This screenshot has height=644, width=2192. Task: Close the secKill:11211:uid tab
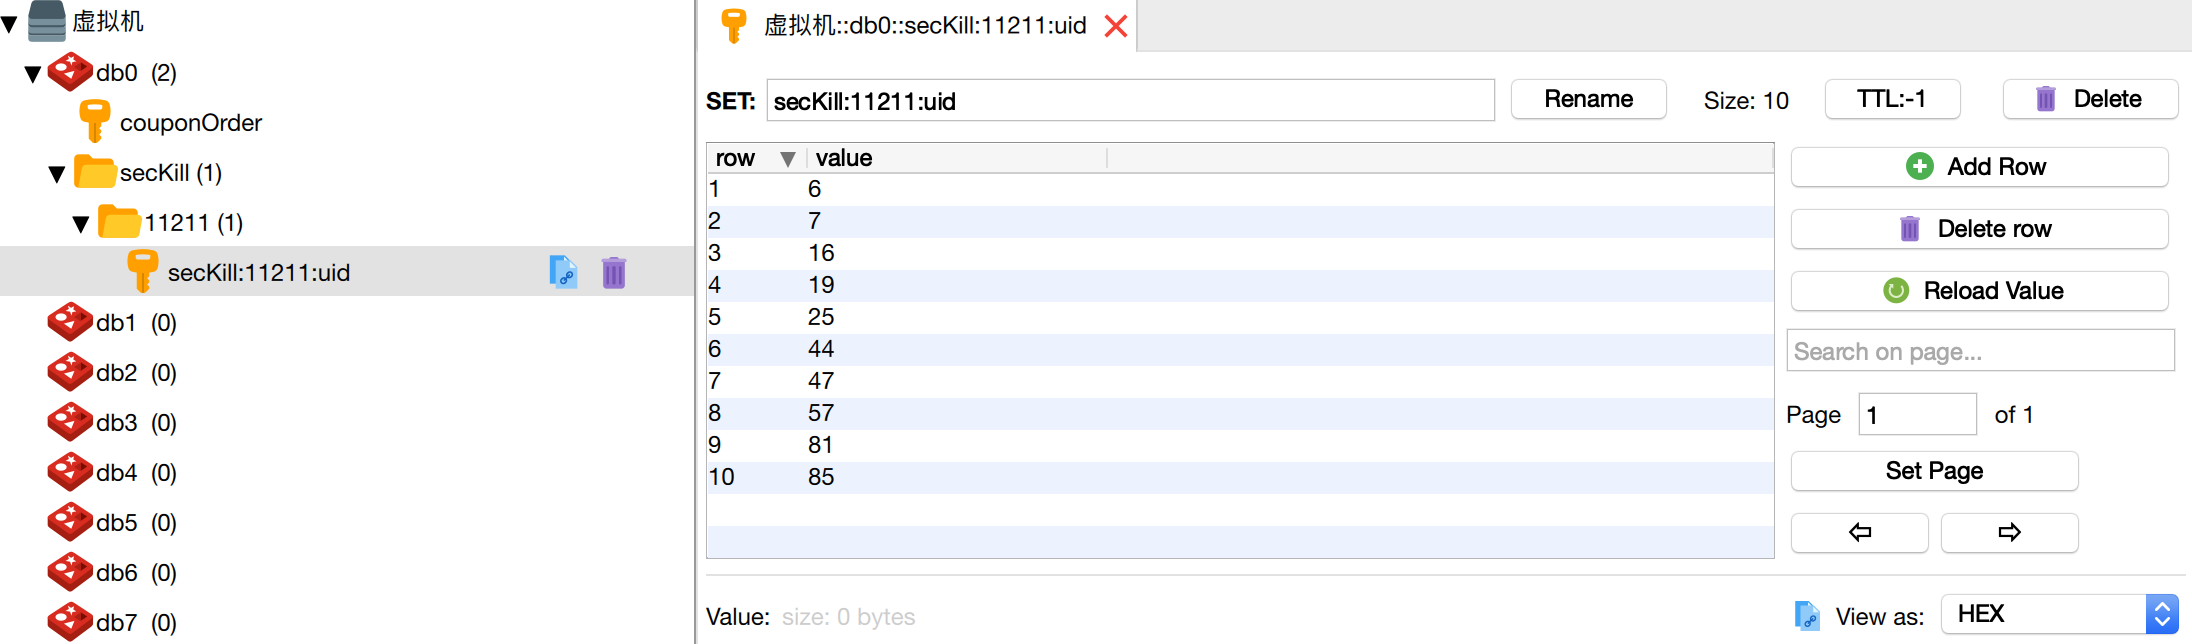1116,26
